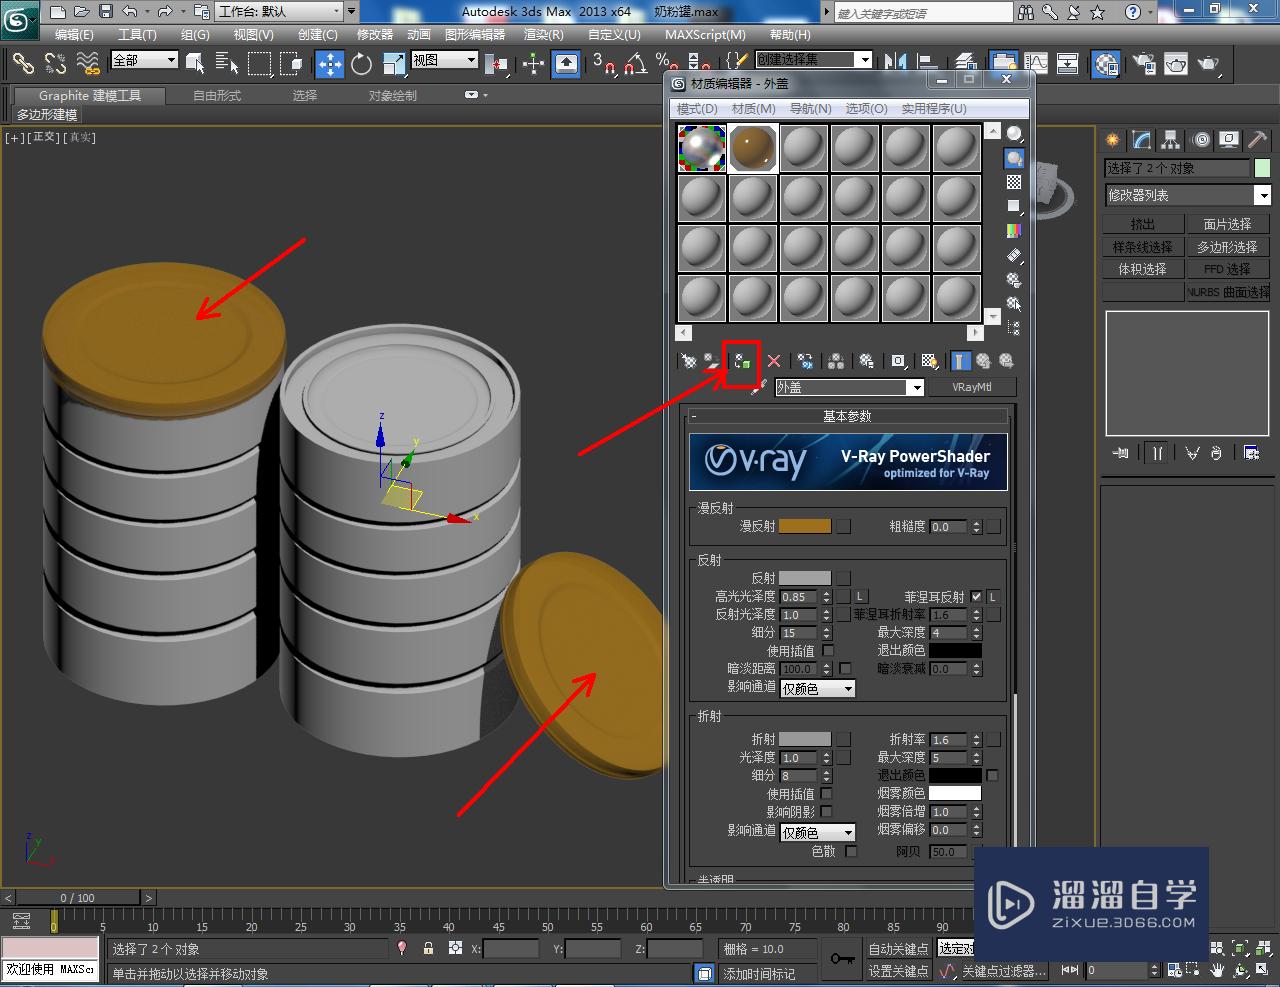Click Go to Parent icon
The height and width of the screenshot is (987, 1280).
click(983, 361)
